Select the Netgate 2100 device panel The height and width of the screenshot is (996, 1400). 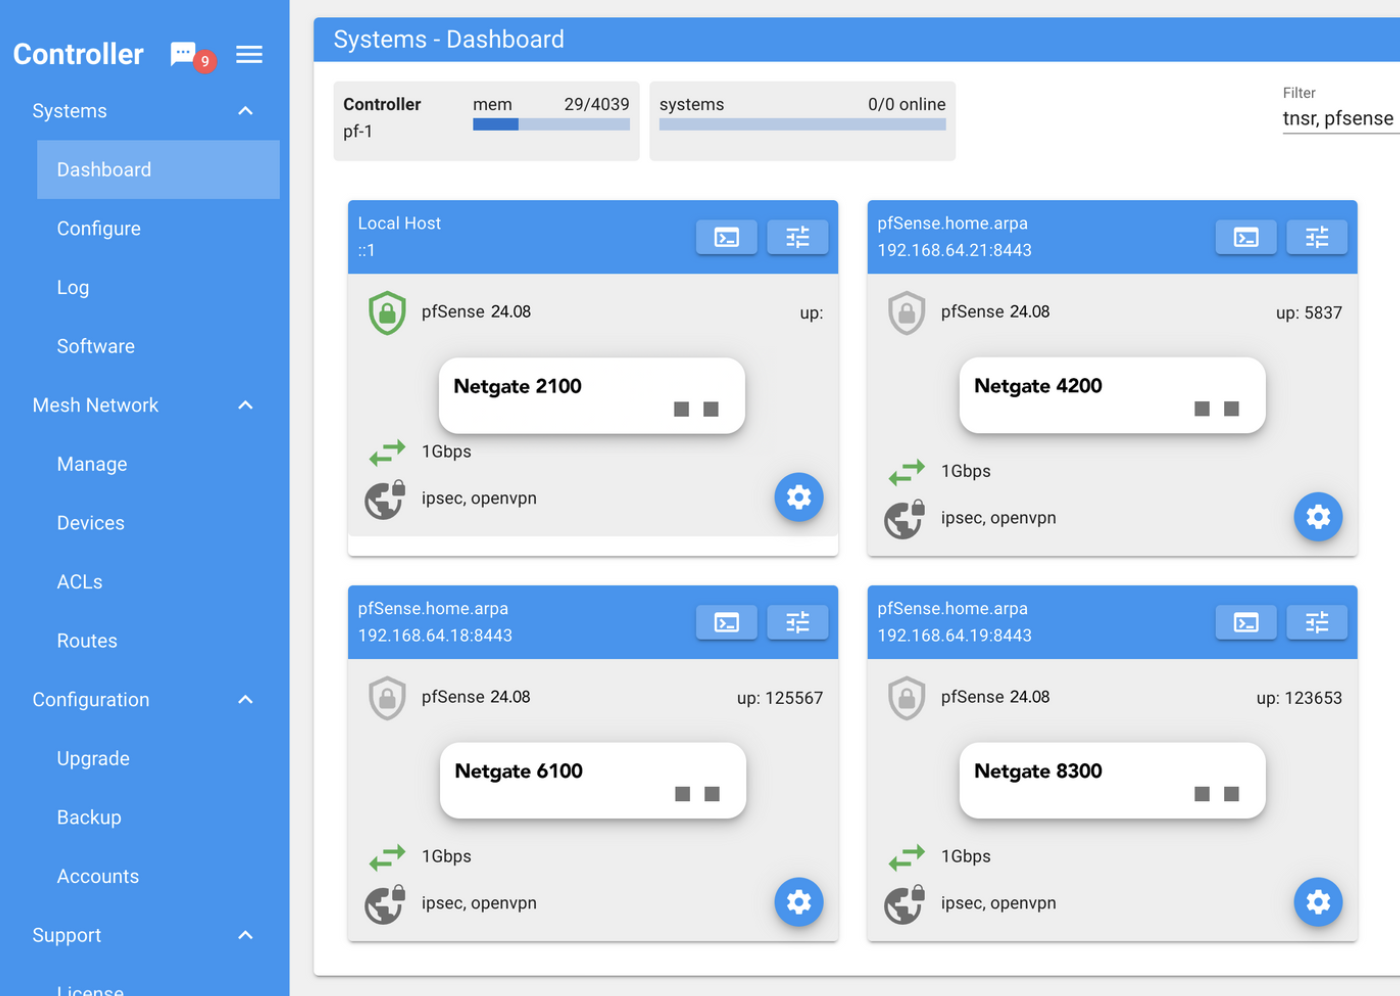point(592,395)
